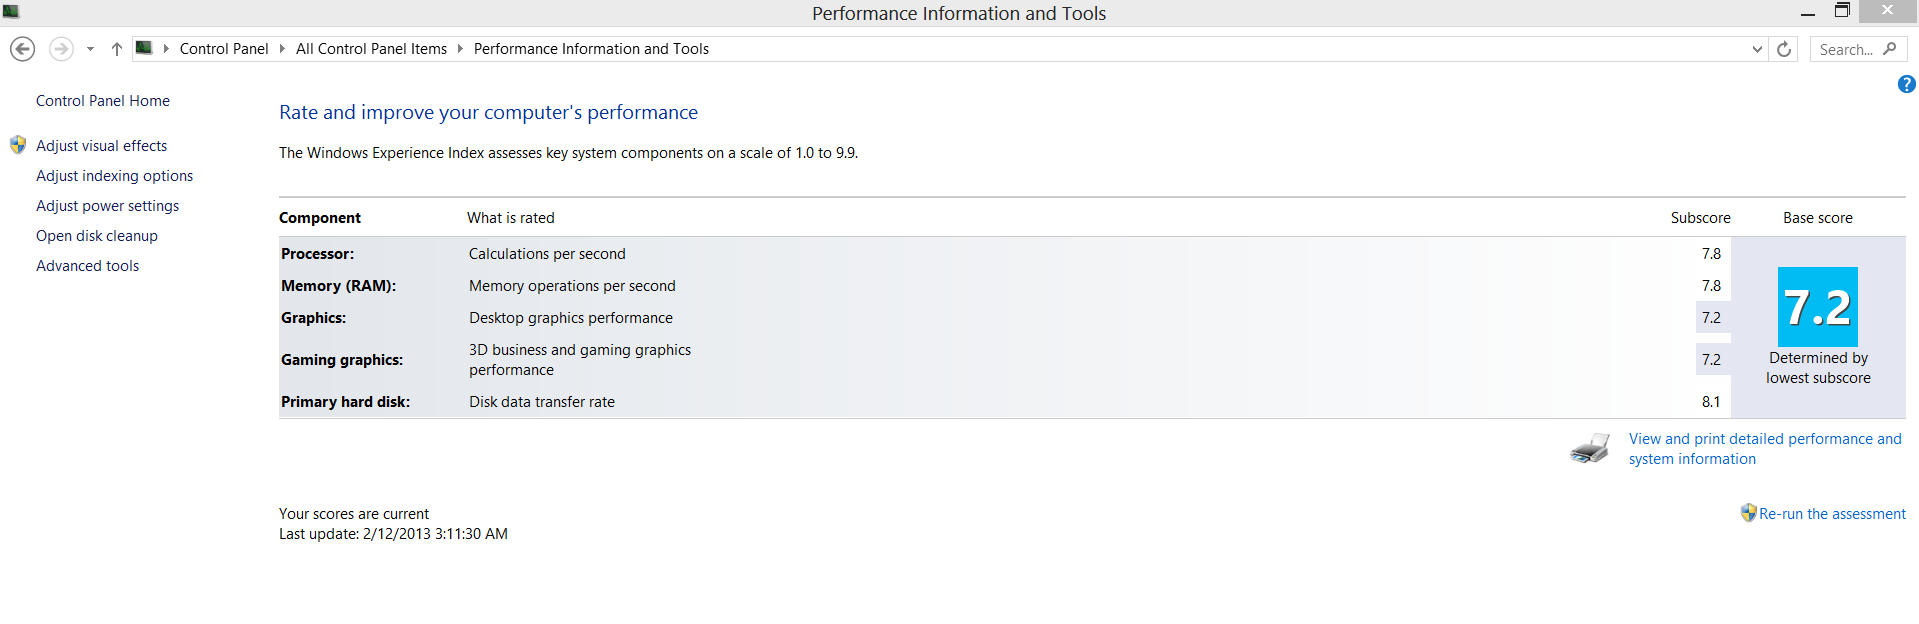1919x624 pixels.
Task: Open the Recent locations dropdown arrow
Action: (90, 49)
